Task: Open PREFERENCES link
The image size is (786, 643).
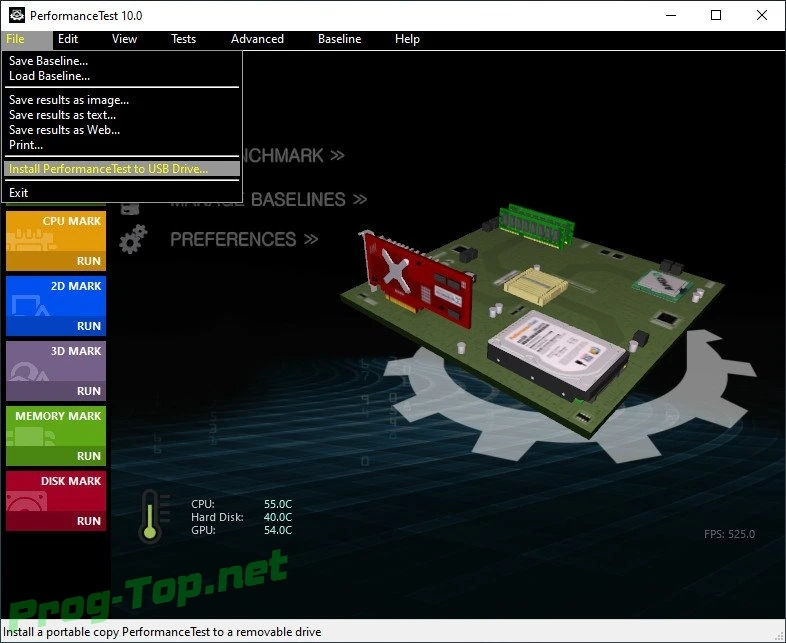Action: pyautogui.click(x=244, y=240)
